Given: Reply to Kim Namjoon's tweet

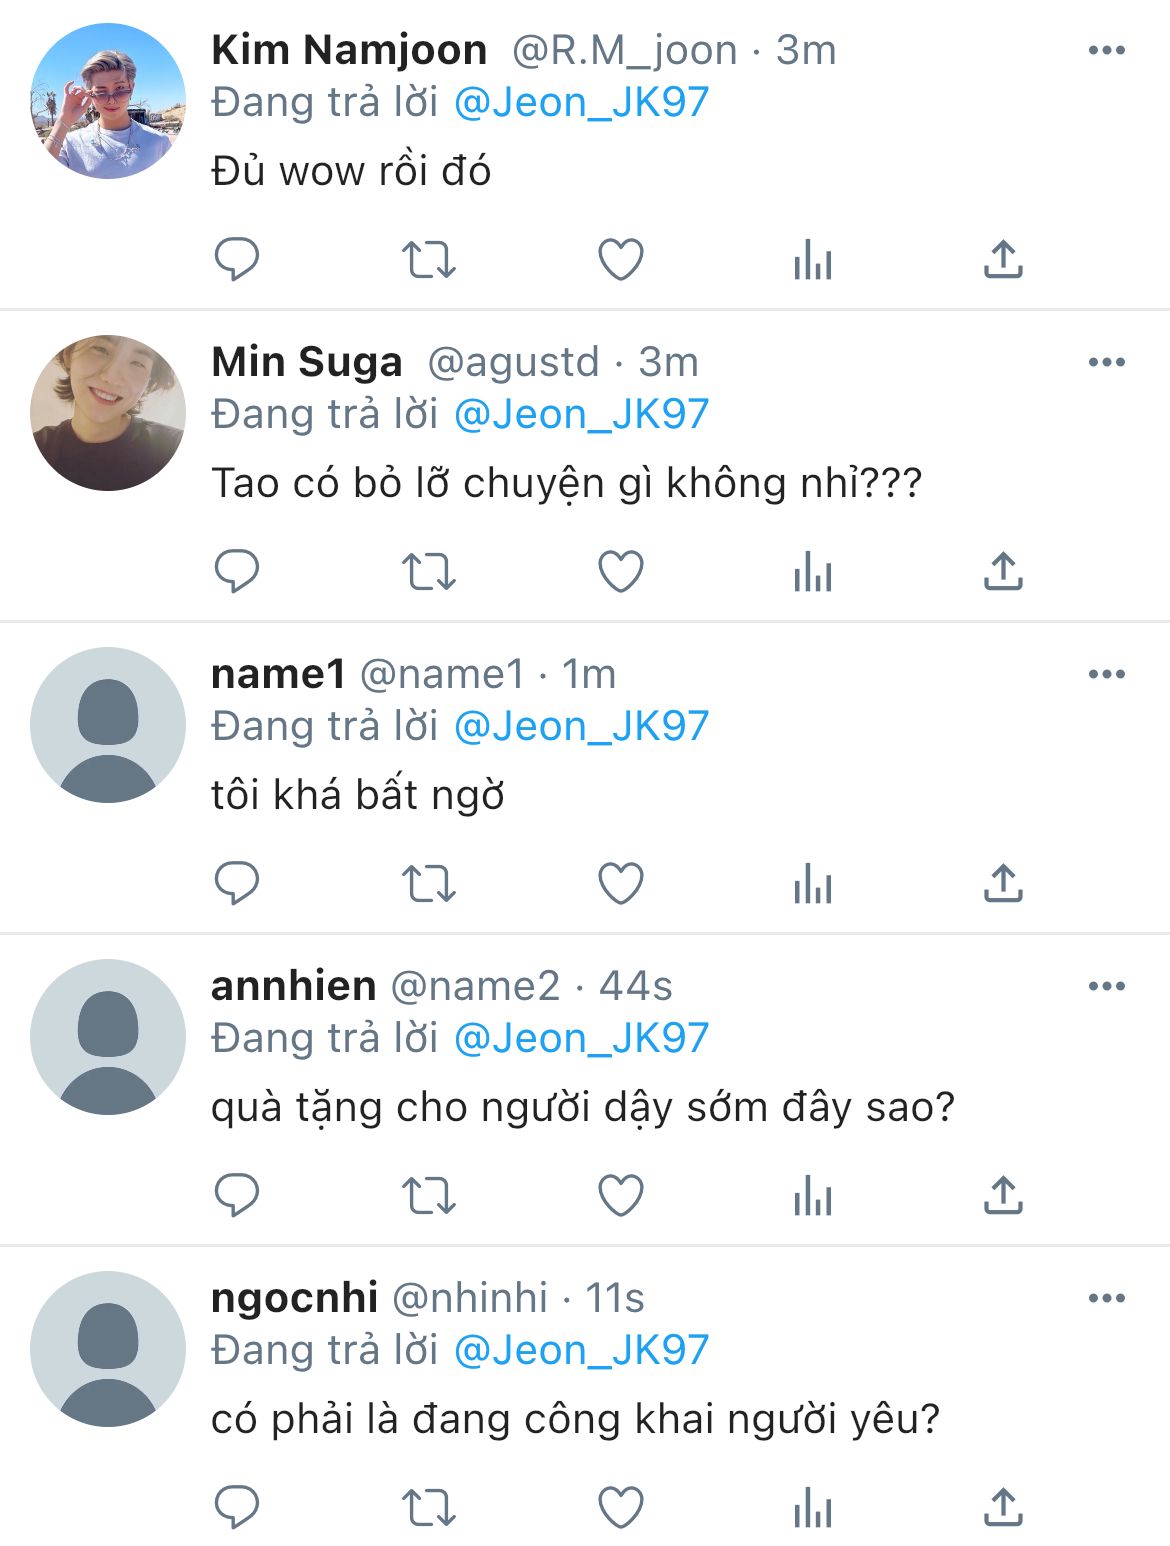Looking at the screenshot, I should (237, 260).
